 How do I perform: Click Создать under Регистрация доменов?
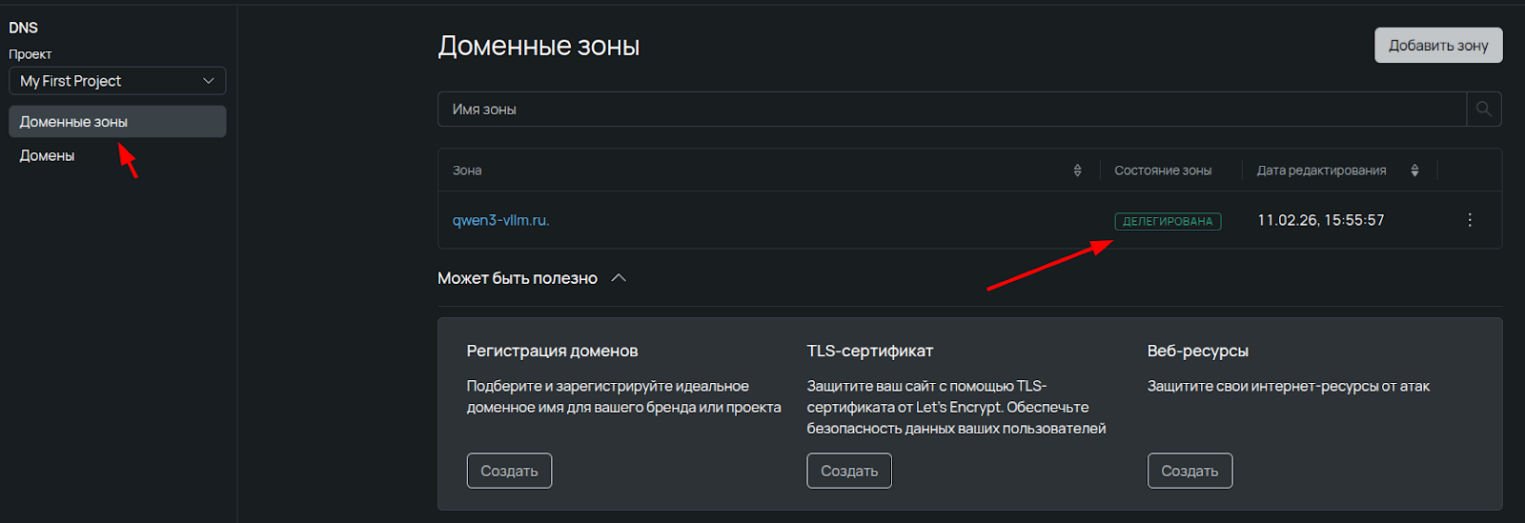(x=509, y=471)
